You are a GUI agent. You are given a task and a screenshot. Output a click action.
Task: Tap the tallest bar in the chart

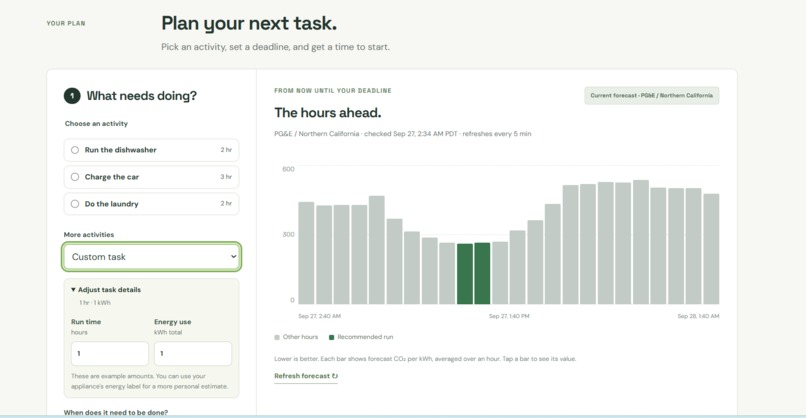640,242
